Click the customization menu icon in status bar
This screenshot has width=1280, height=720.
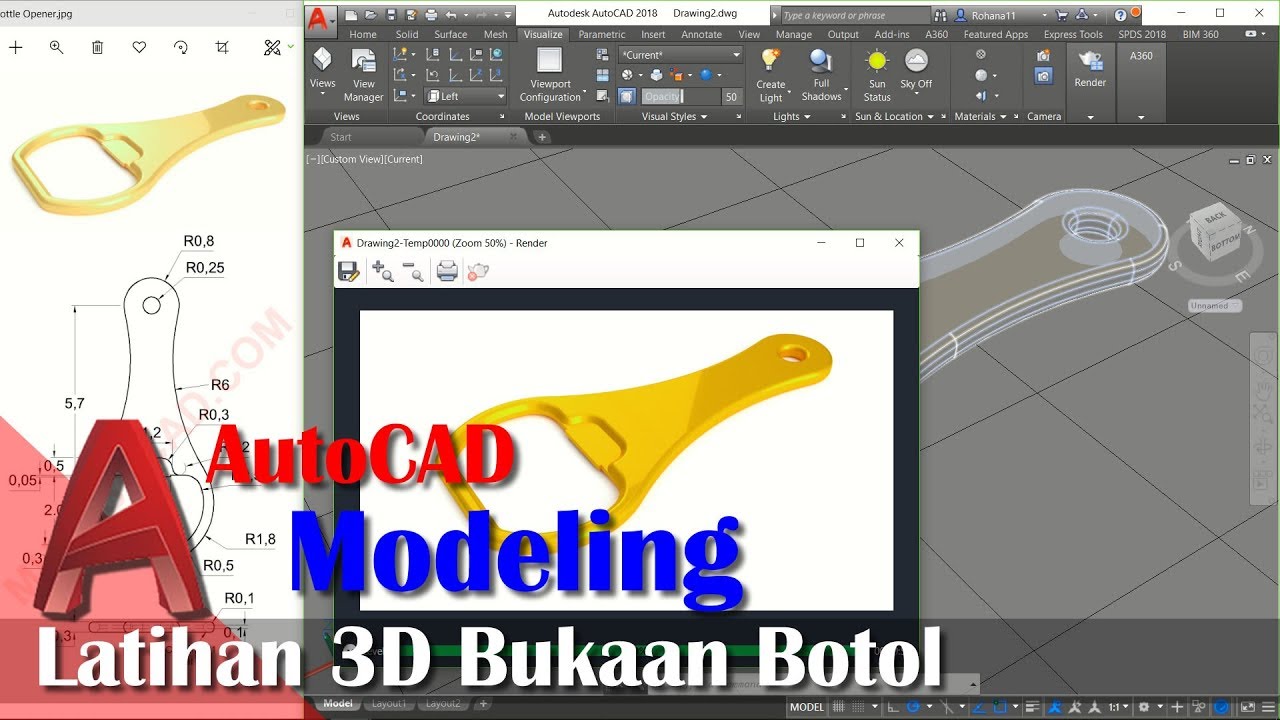[1268, 707]
